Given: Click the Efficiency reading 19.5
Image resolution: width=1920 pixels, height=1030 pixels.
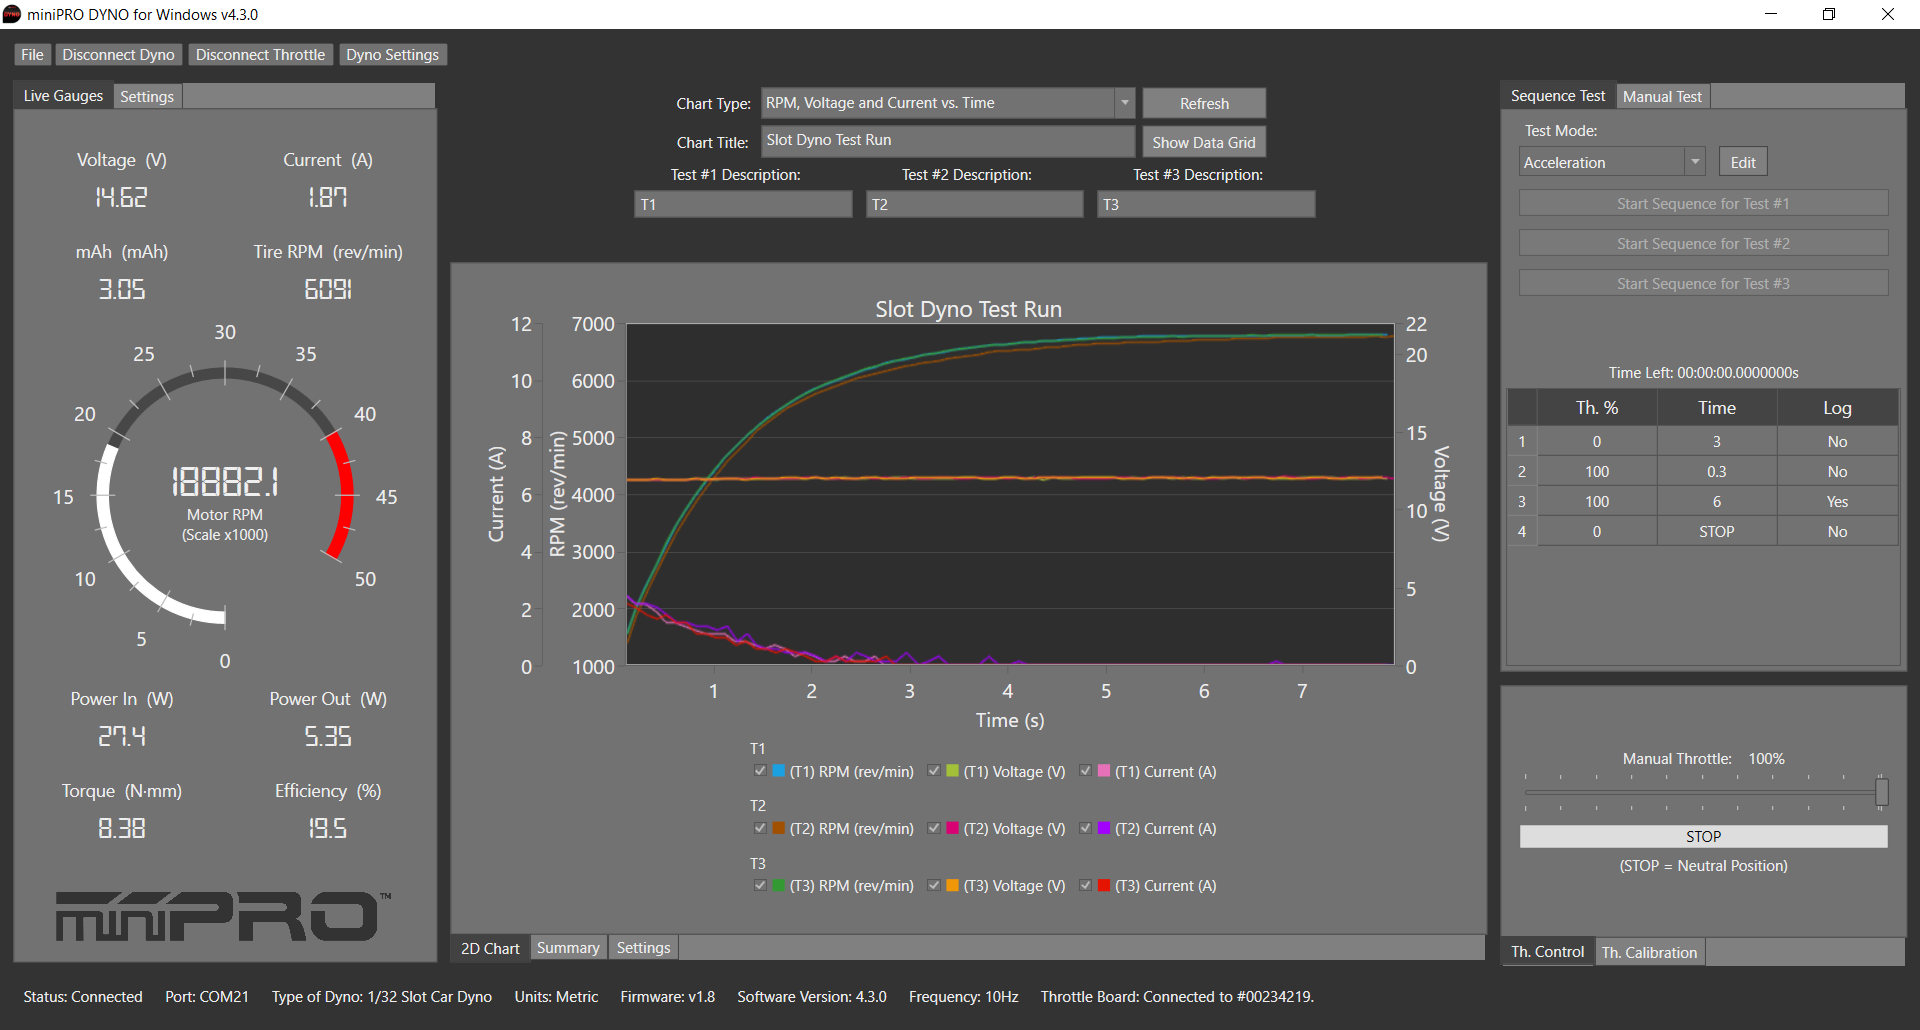Looking at the screenshot, I should (328, 828).
